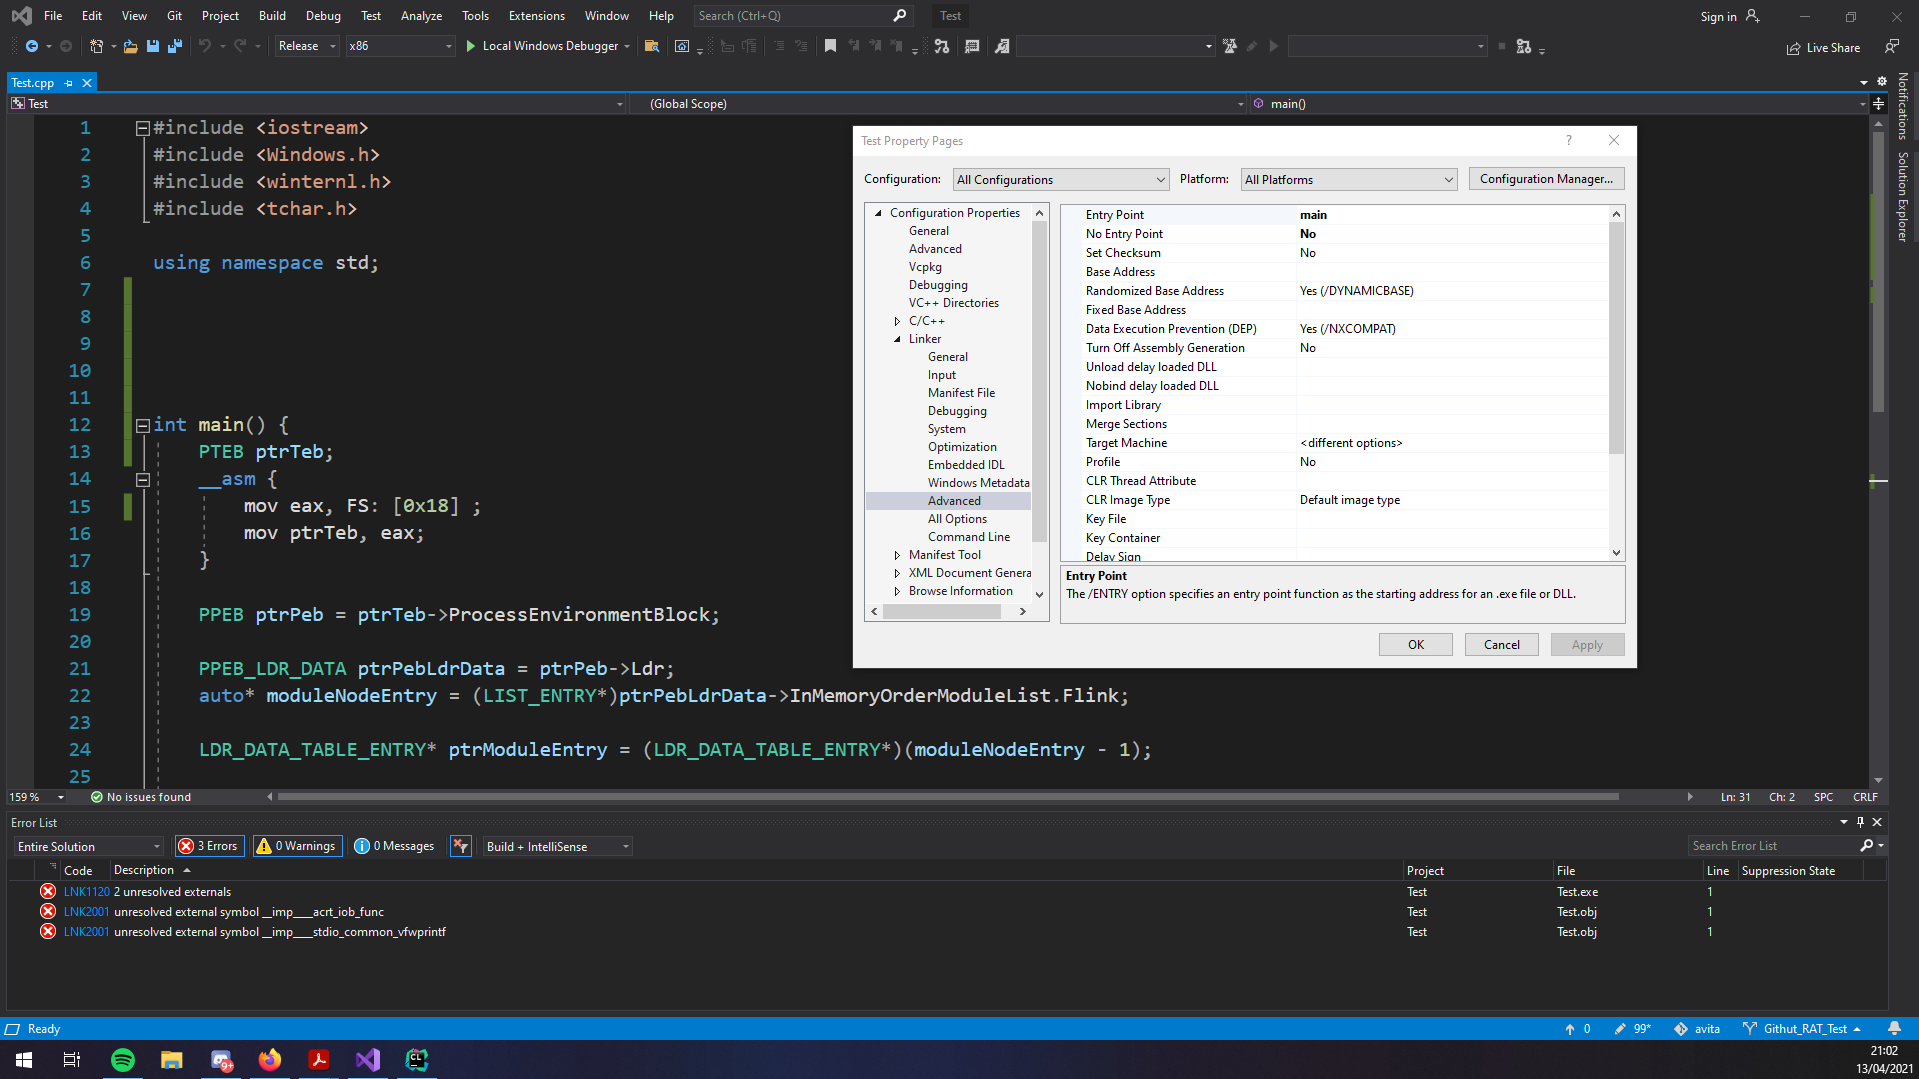Click the Configuration Manager button
Viewport: 1919px width, 1079px height.
coord(1546,179)
